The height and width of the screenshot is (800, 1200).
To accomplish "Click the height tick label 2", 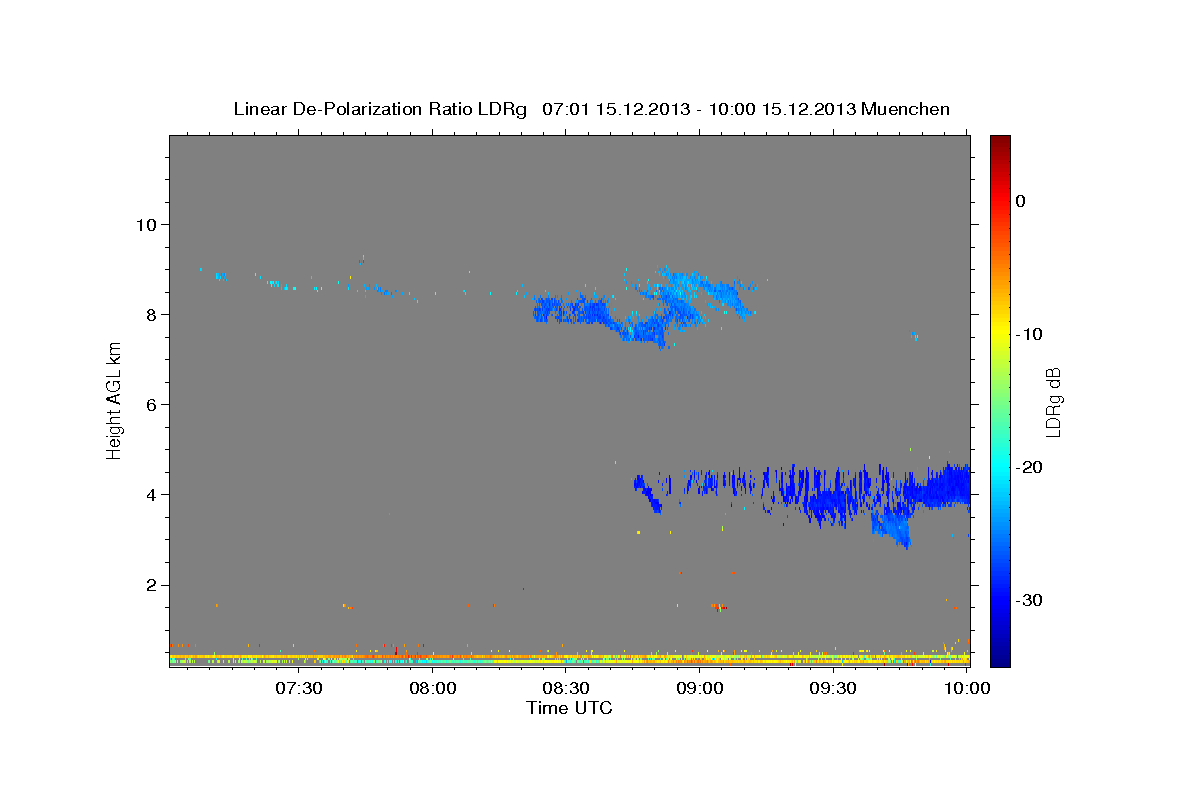I will point(150,585).
